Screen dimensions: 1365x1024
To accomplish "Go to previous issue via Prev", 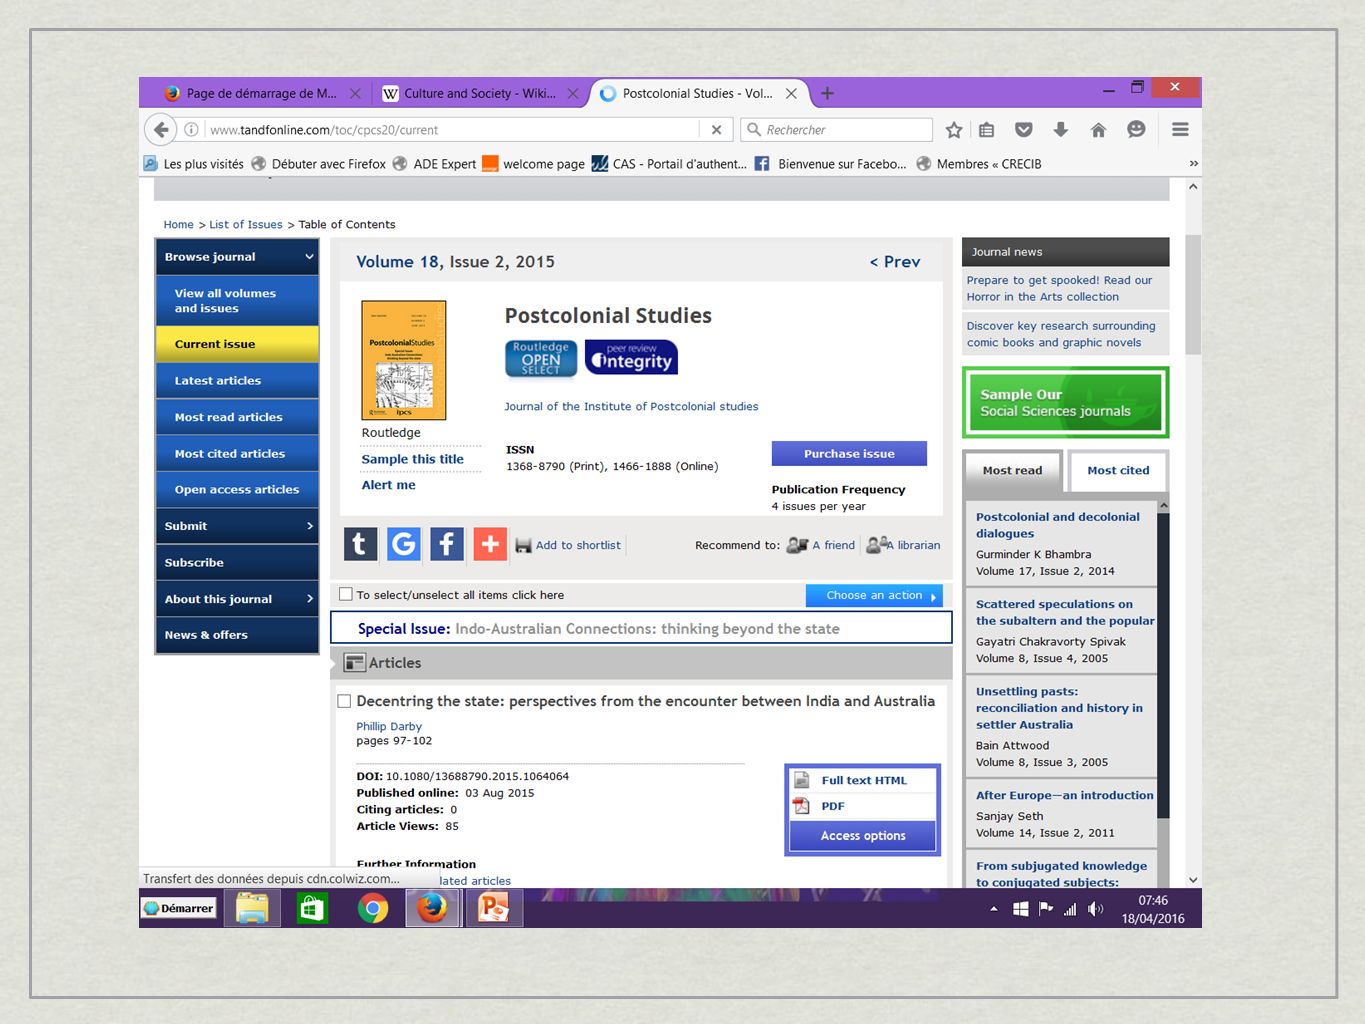I will [x=895, y=262].
